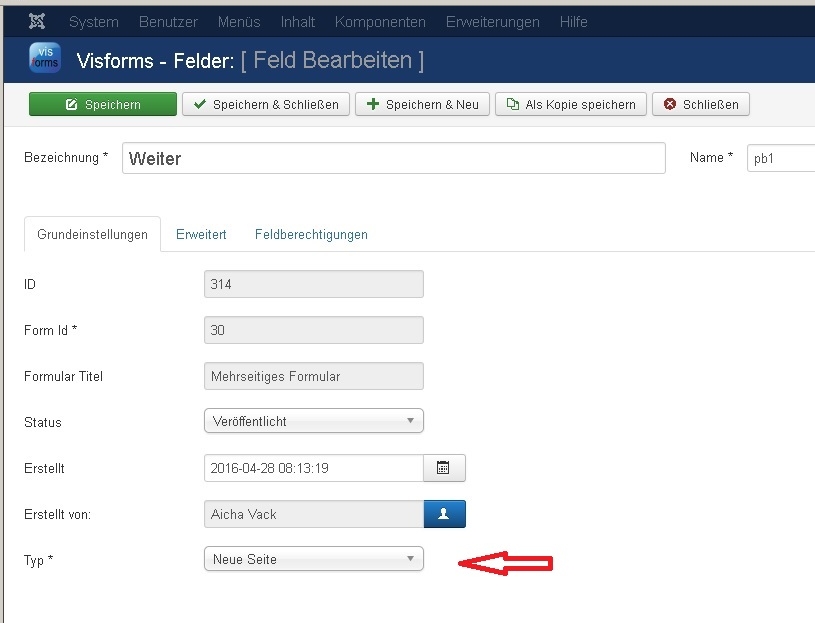Click the Formular Titel field
Viewport: 815px width, 623px height.
(314, 376)
